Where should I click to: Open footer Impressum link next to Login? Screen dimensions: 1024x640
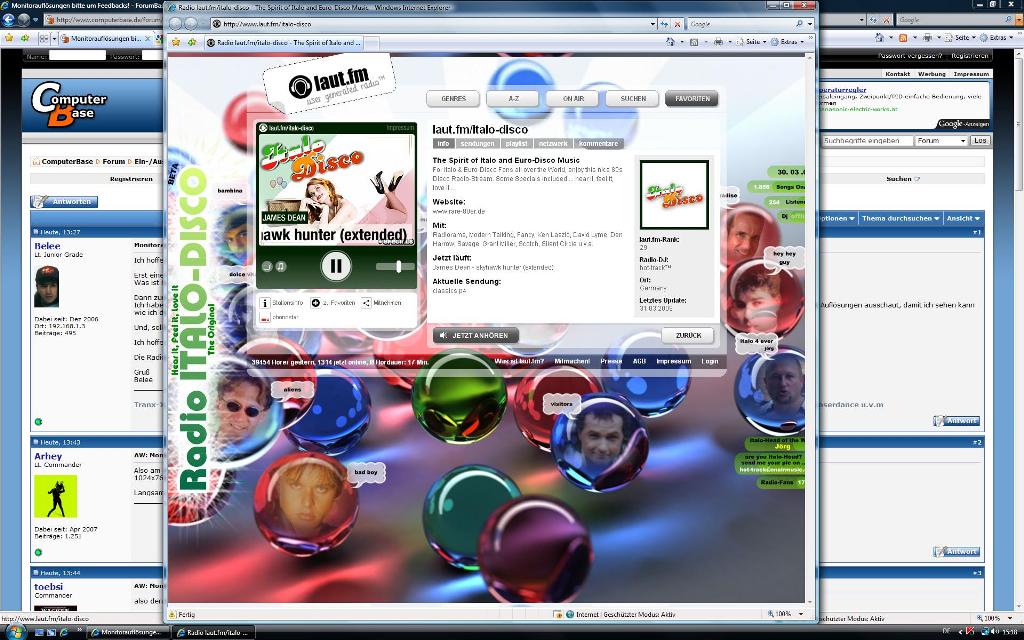pos(673,361)
